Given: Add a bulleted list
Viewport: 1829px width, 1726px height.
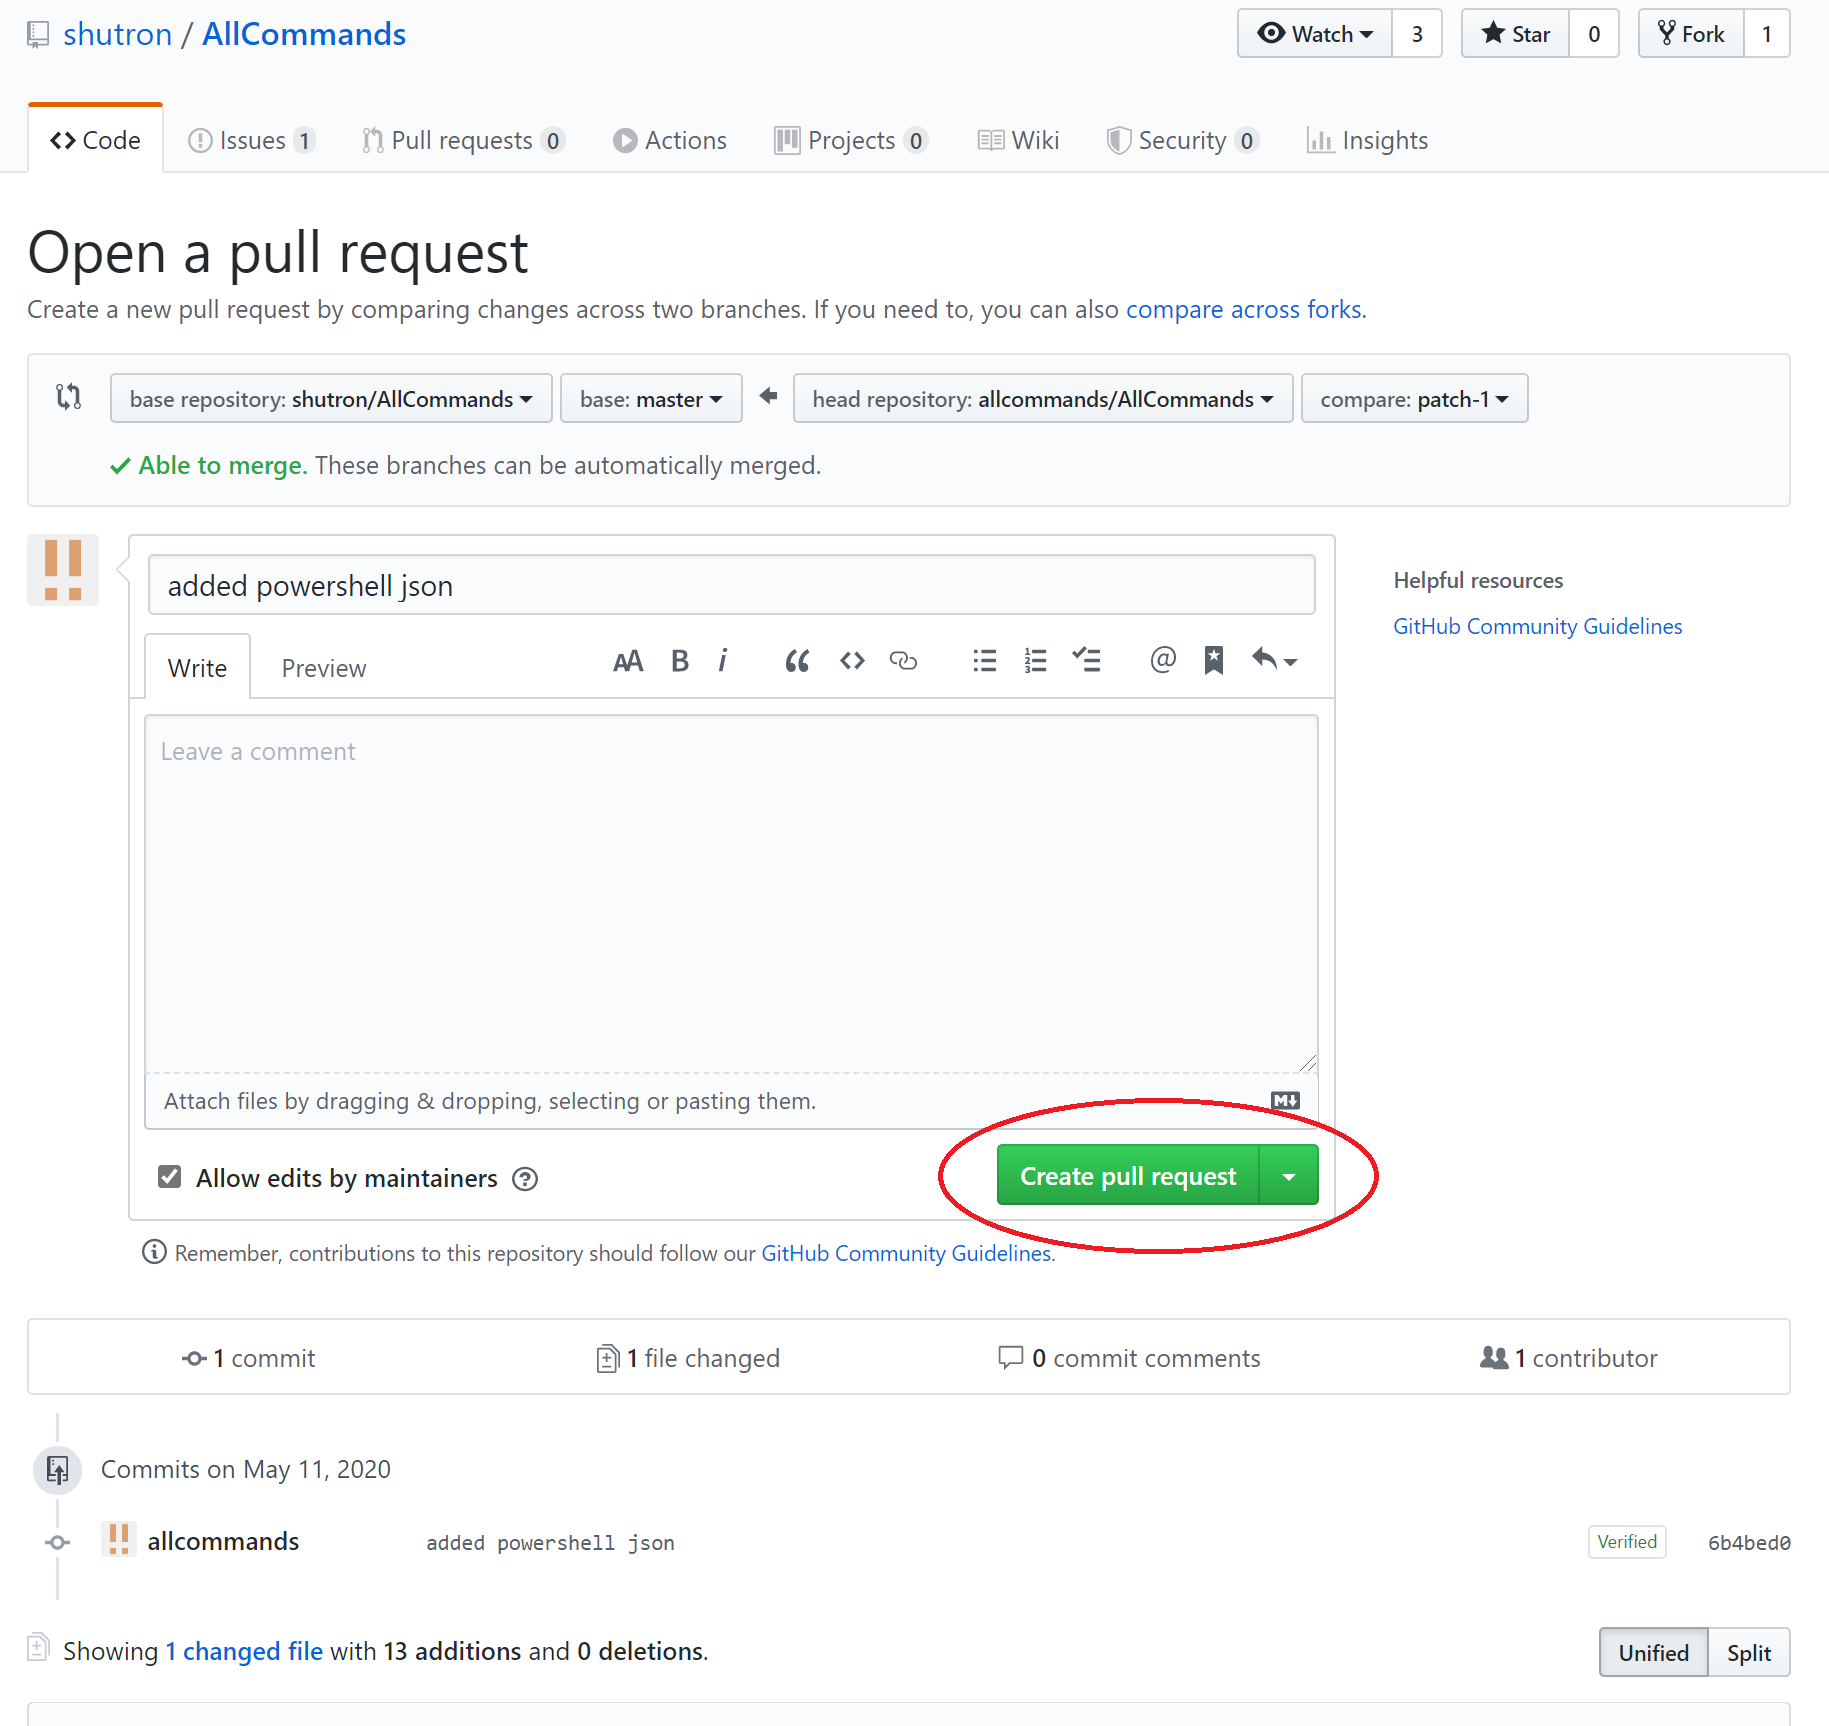Looking at the screenshot, I should [x=985, y=661].
